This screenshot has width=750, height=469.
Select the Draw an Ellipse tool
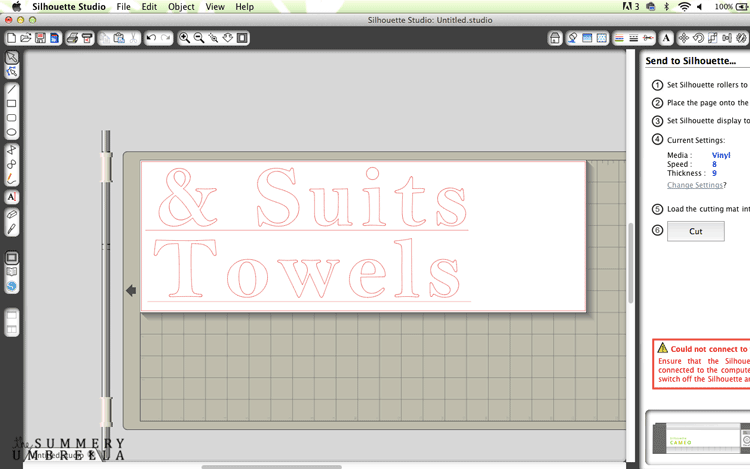point(12,132)
